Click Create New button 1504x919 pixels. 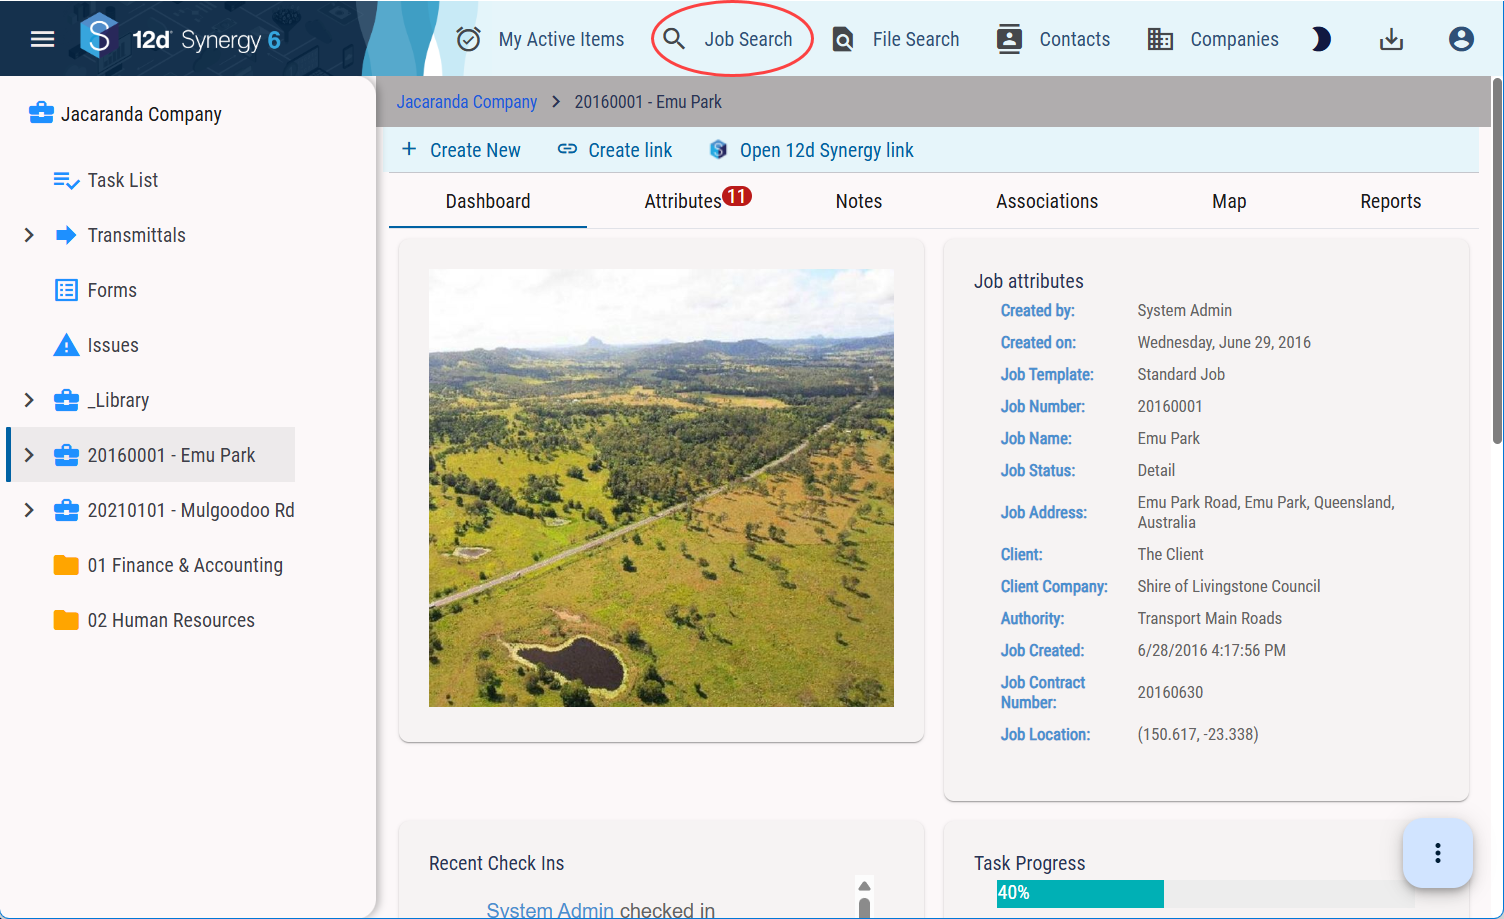point(461,150)
